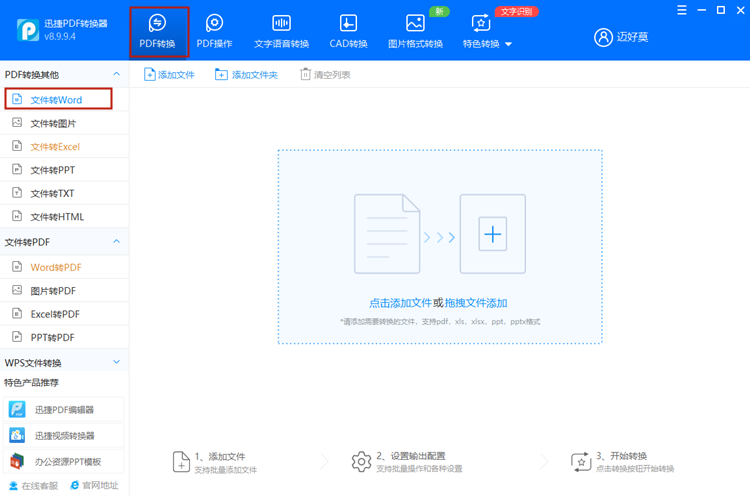Select 文件转Excel in the sidebar
This screenshot has height=496, width=750.
[55, 147]
